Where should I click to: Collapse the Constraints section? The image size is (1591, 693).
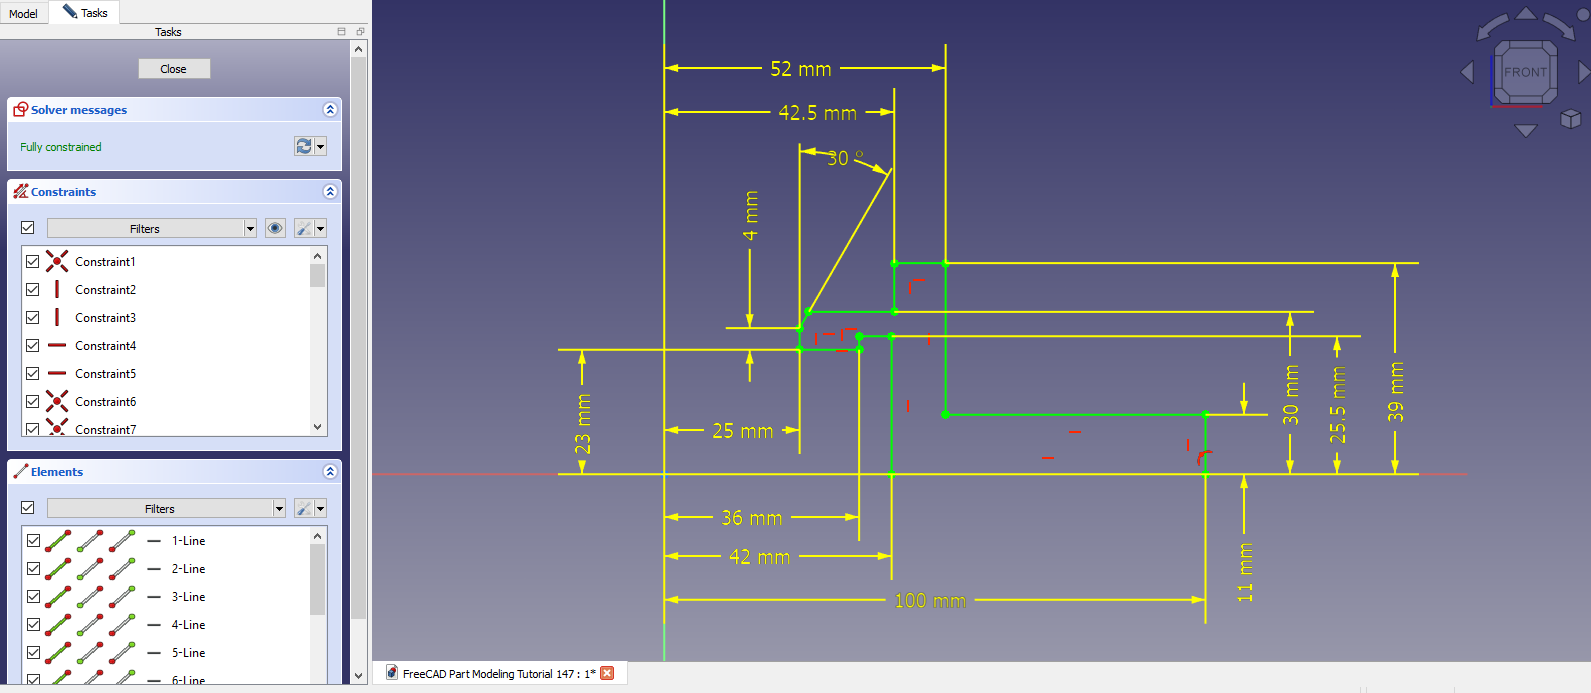[330, 192]
